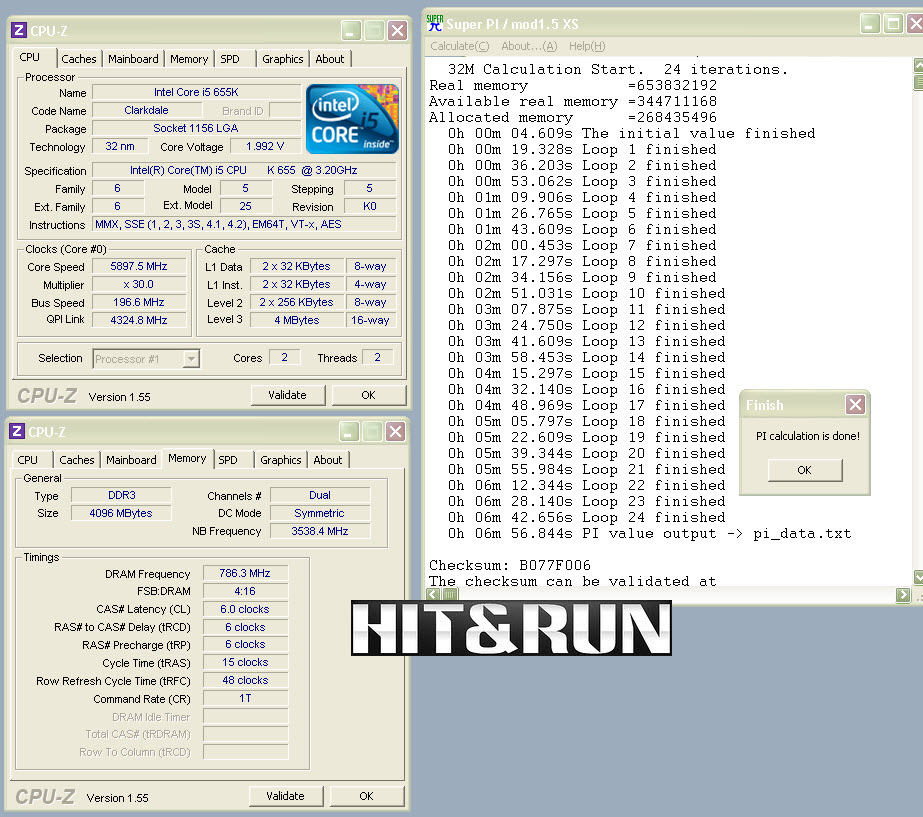
Task: Minimize the CPU-Z window showing Processor info
Action: click(349, 31)
